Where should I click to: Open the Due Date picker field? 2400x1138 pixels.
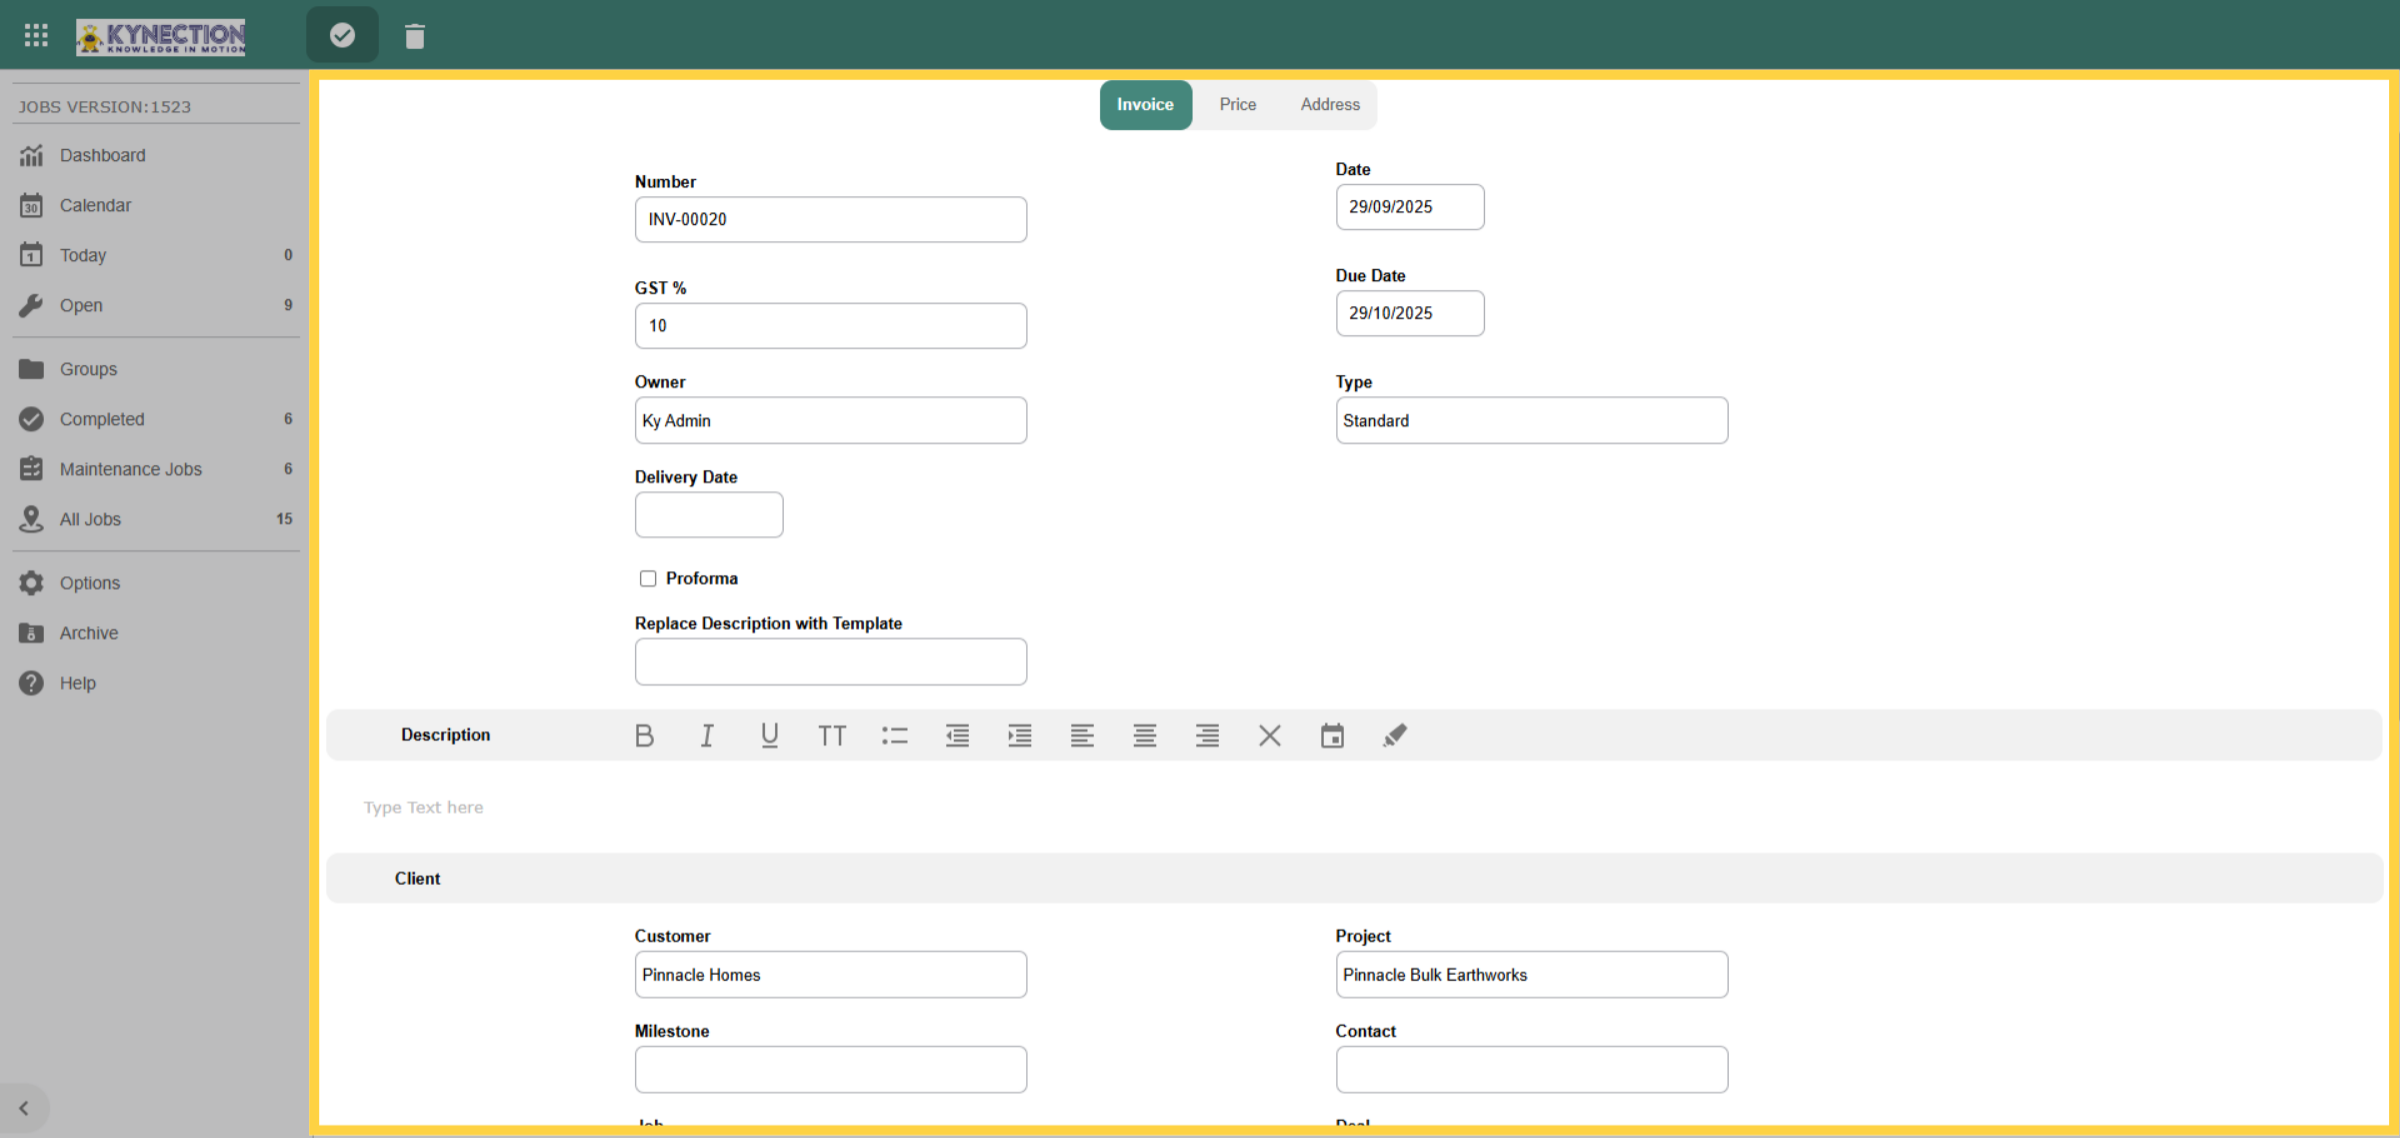[1410, 313]
